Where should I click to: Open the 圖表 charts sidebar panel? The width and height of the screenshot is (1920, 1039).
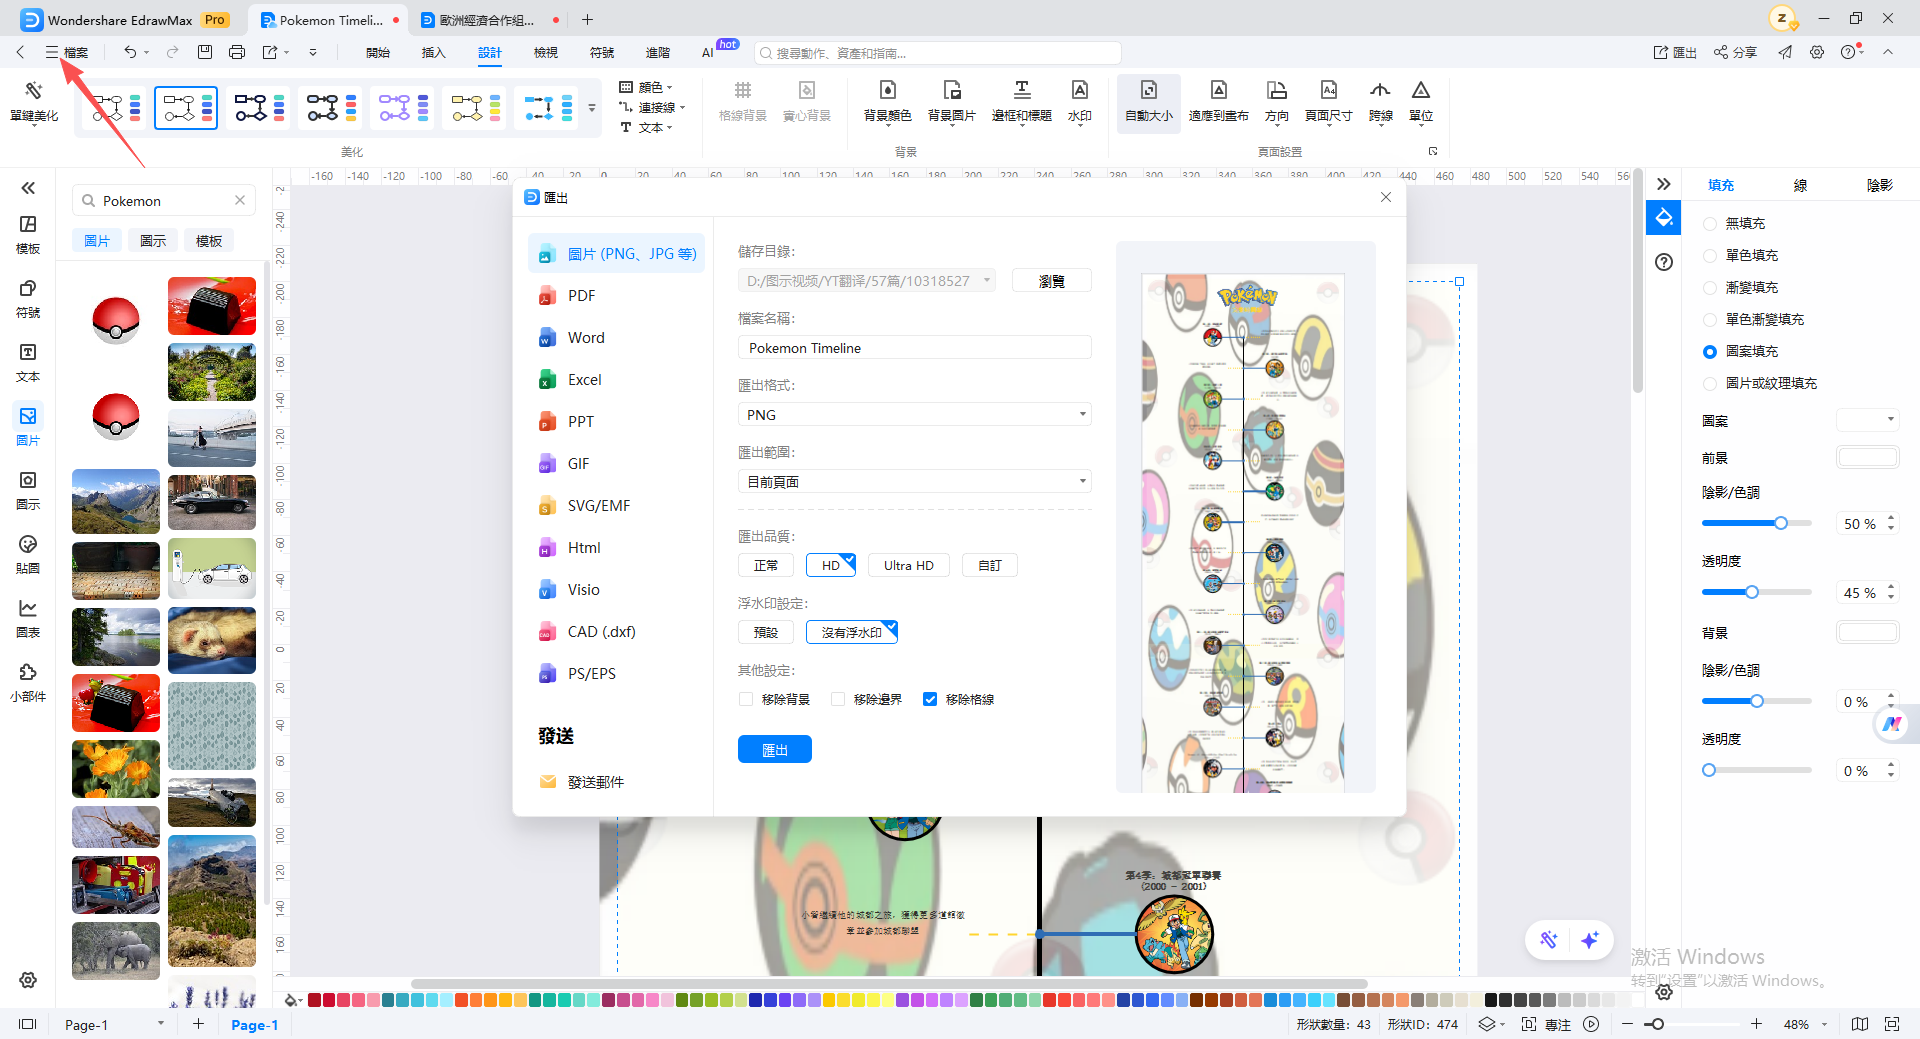pos(28,620)
